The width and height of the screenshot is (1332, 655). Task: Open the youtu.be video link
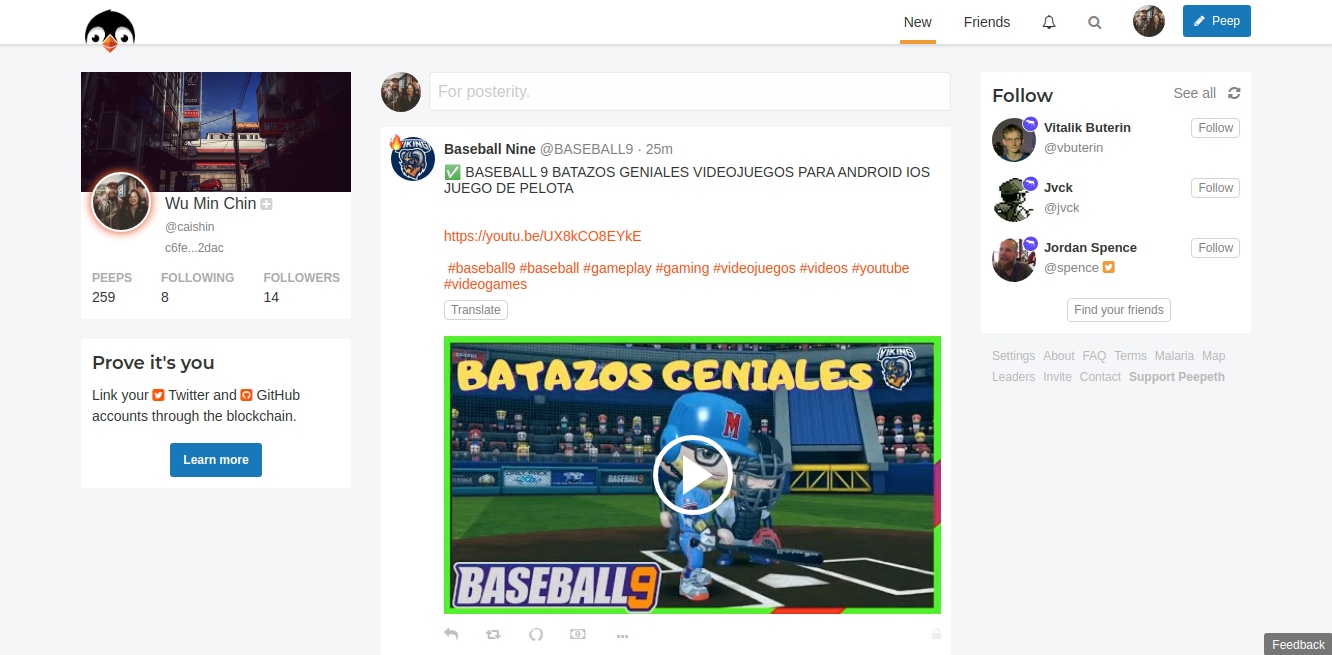542,236
